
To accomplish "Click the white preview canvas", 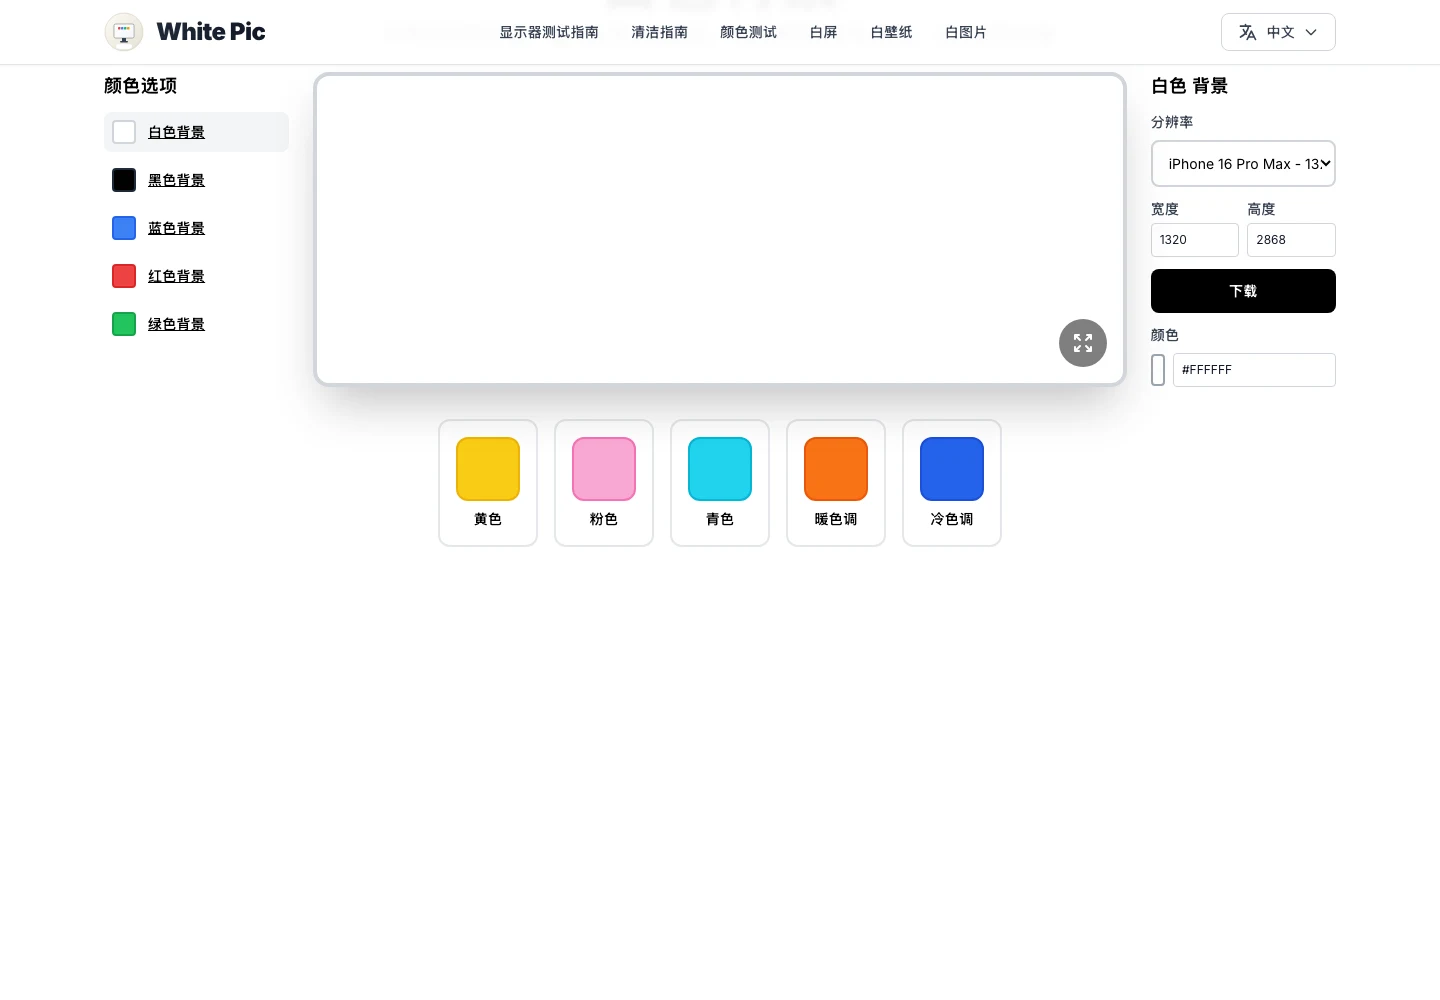I will (x=720, y=229).
